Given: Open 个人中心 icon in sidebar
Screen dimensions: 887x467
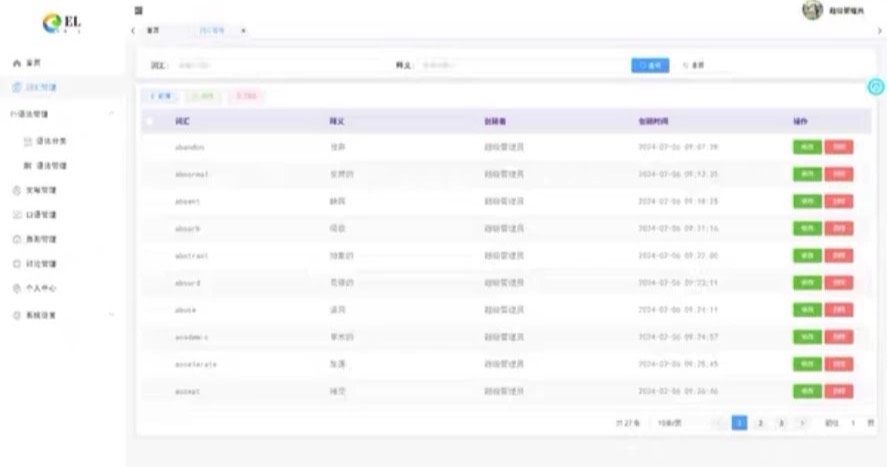Looking at the screenshot, I should tap(16, 289).
